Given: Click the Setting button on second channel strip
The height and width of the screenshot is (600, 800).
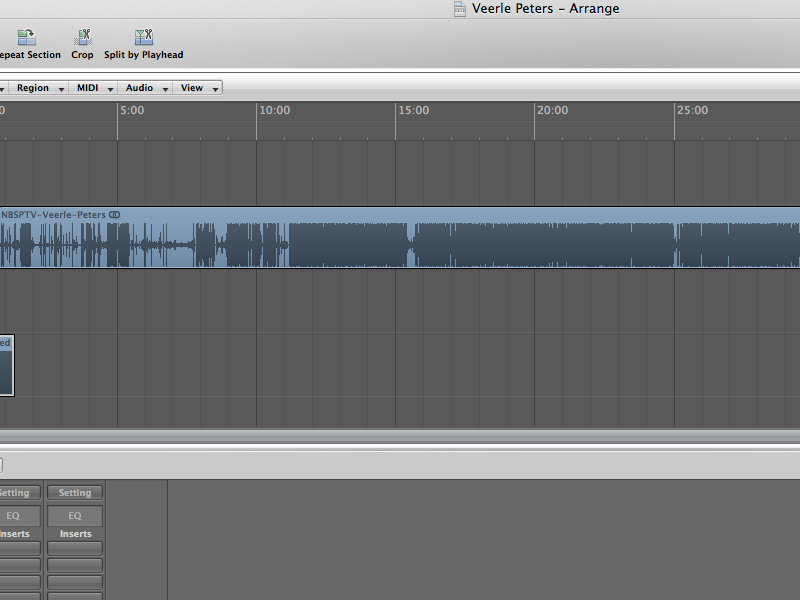Looking at the screenshot, I should click(75, 493).
